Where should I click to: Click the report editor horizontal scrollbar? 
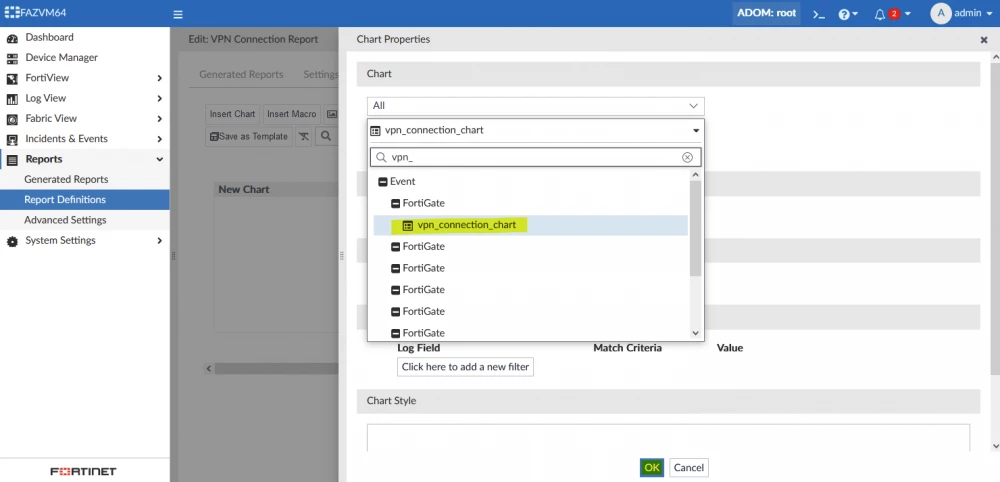(x=276, y=369)
